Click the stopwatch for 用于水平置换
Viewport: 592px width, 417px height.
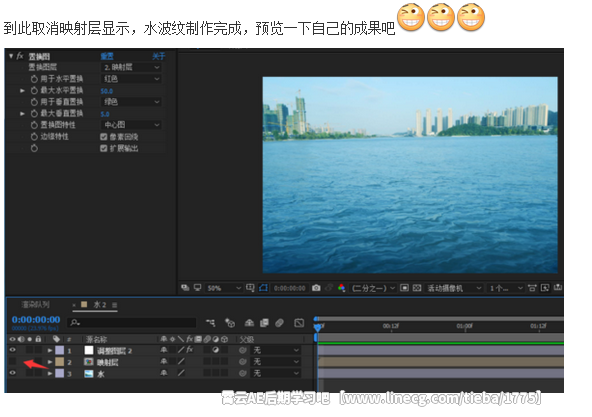click(x=34, y=79)
